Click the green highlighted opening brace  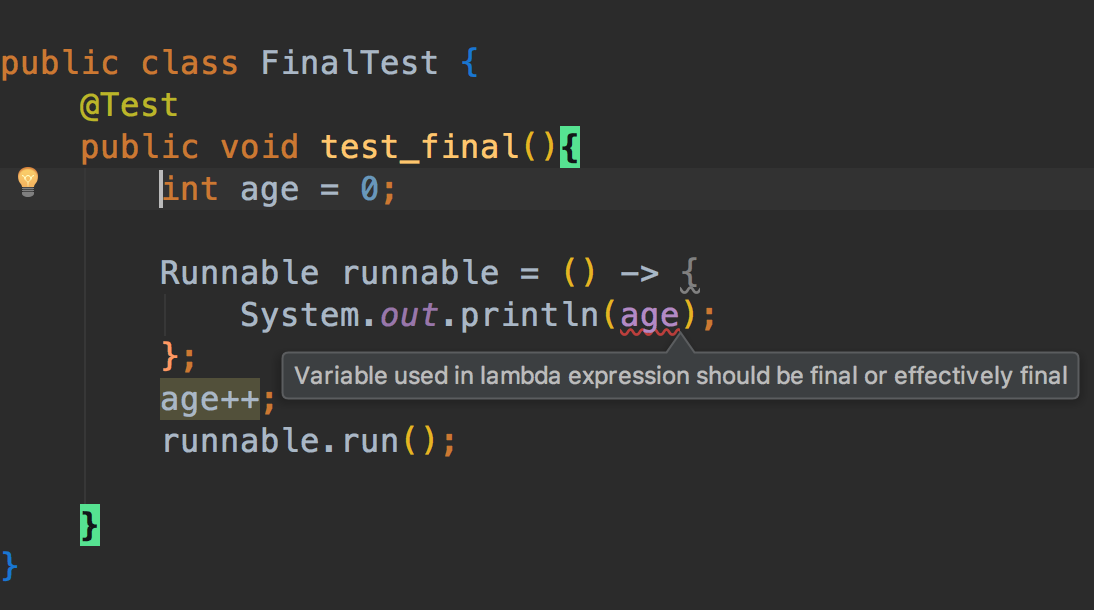570,147
